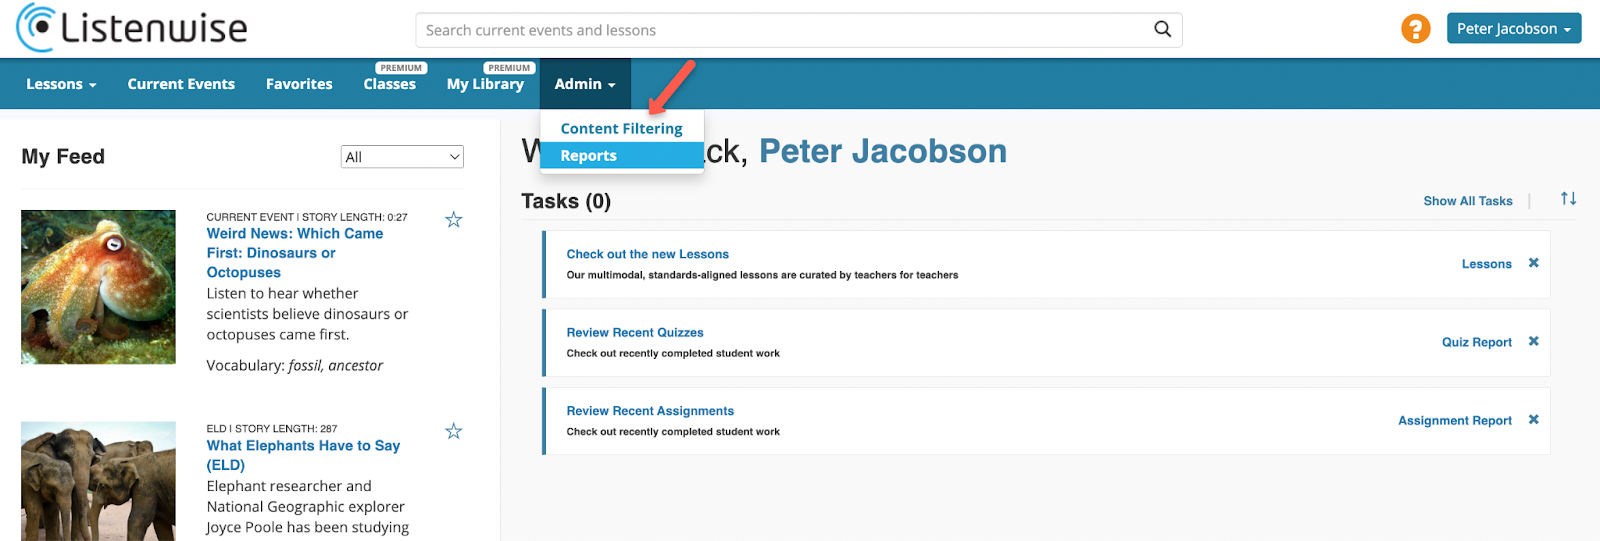Open My Library
Image resolution: width=1600 pixels, height=541 pixels.
pos(485,84)
